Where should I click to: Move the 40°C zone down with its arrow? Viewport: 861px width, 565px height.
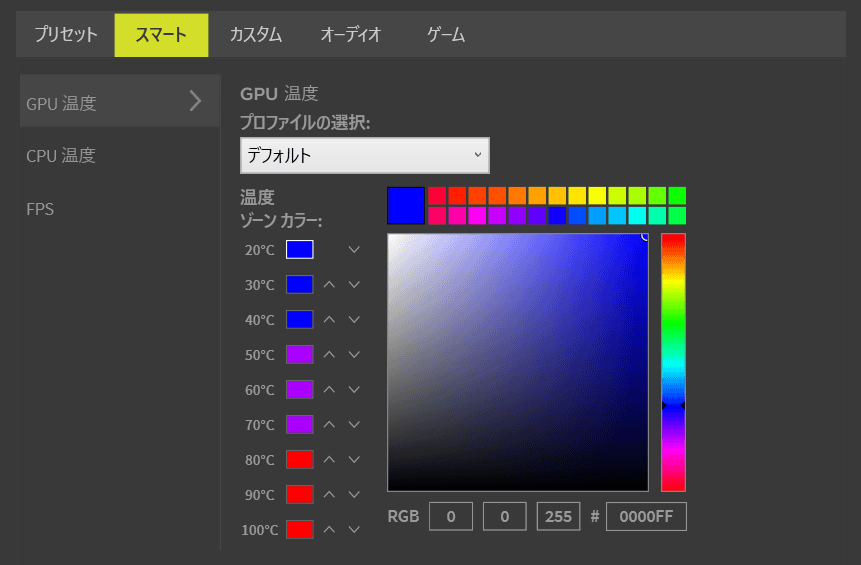pos(354,320)
